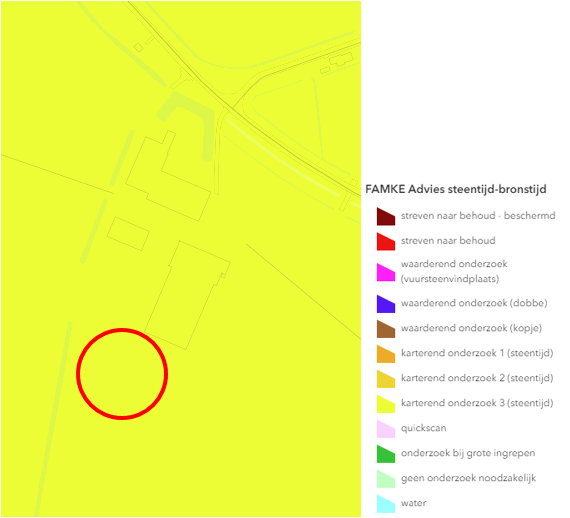Click the blue-purple dobbe legend swatch
Screen dimensions: 570x518
coord(386,304)
